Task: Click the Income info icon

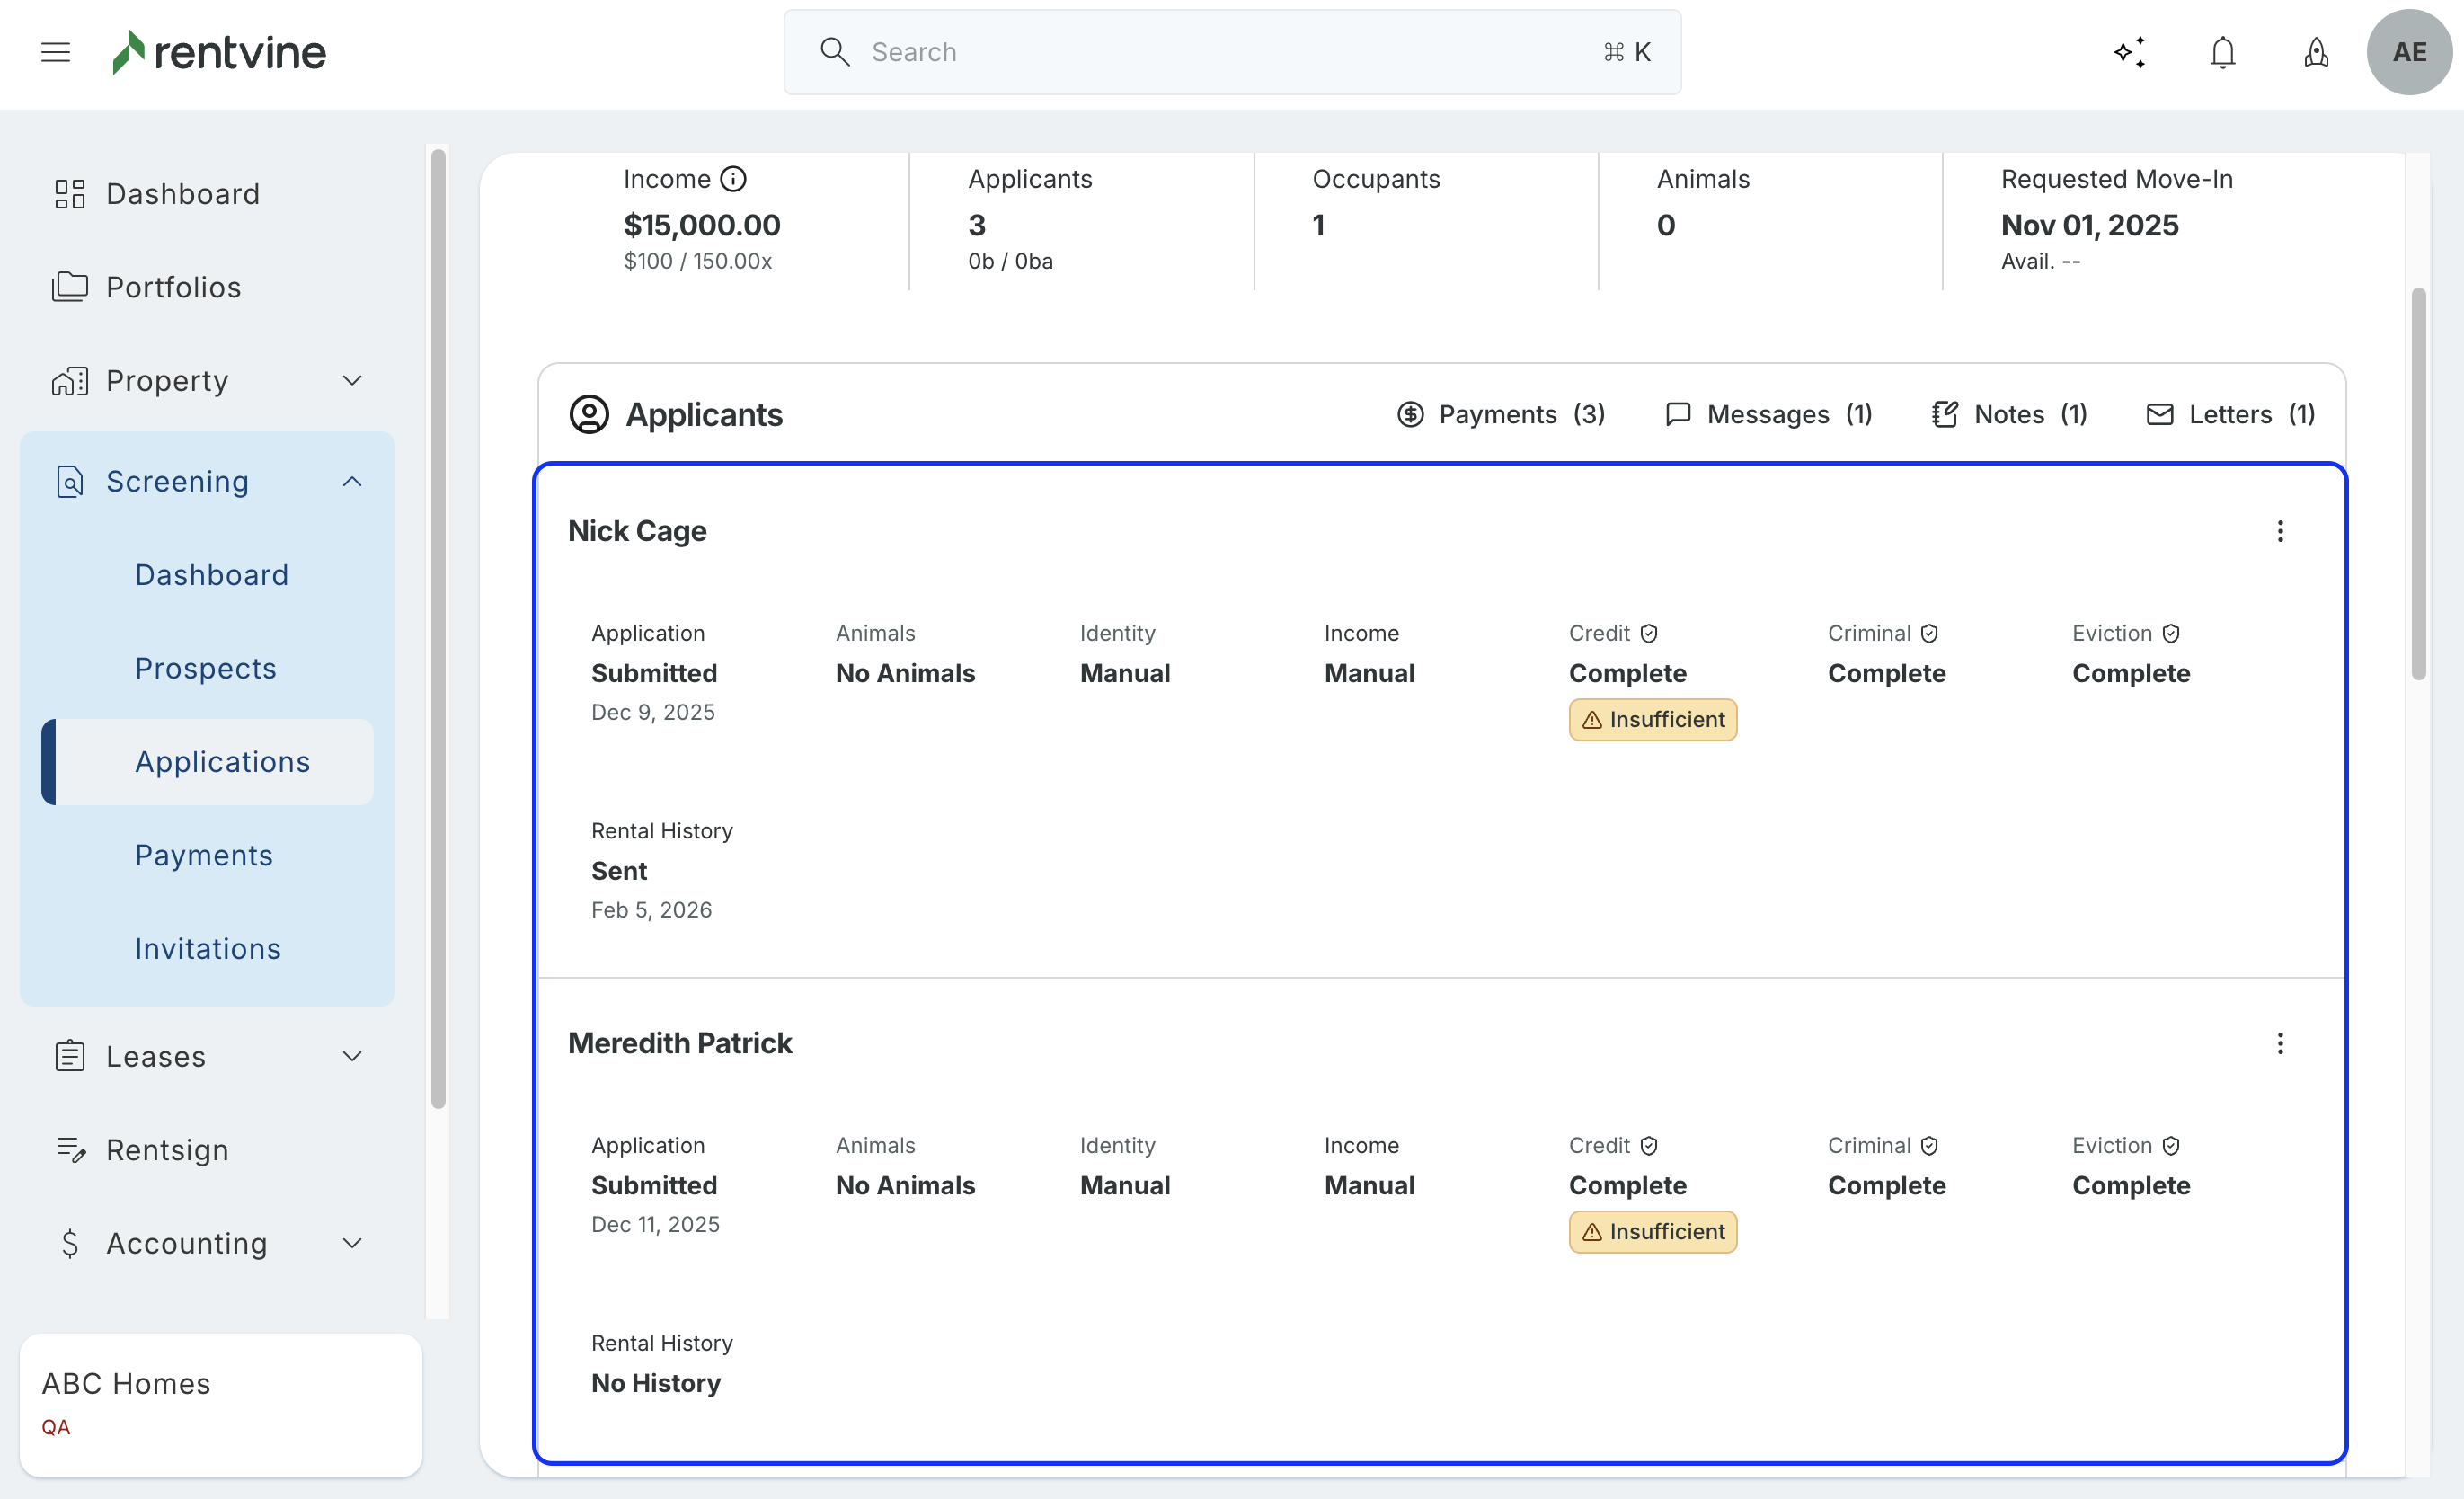Action: point(733,179)
